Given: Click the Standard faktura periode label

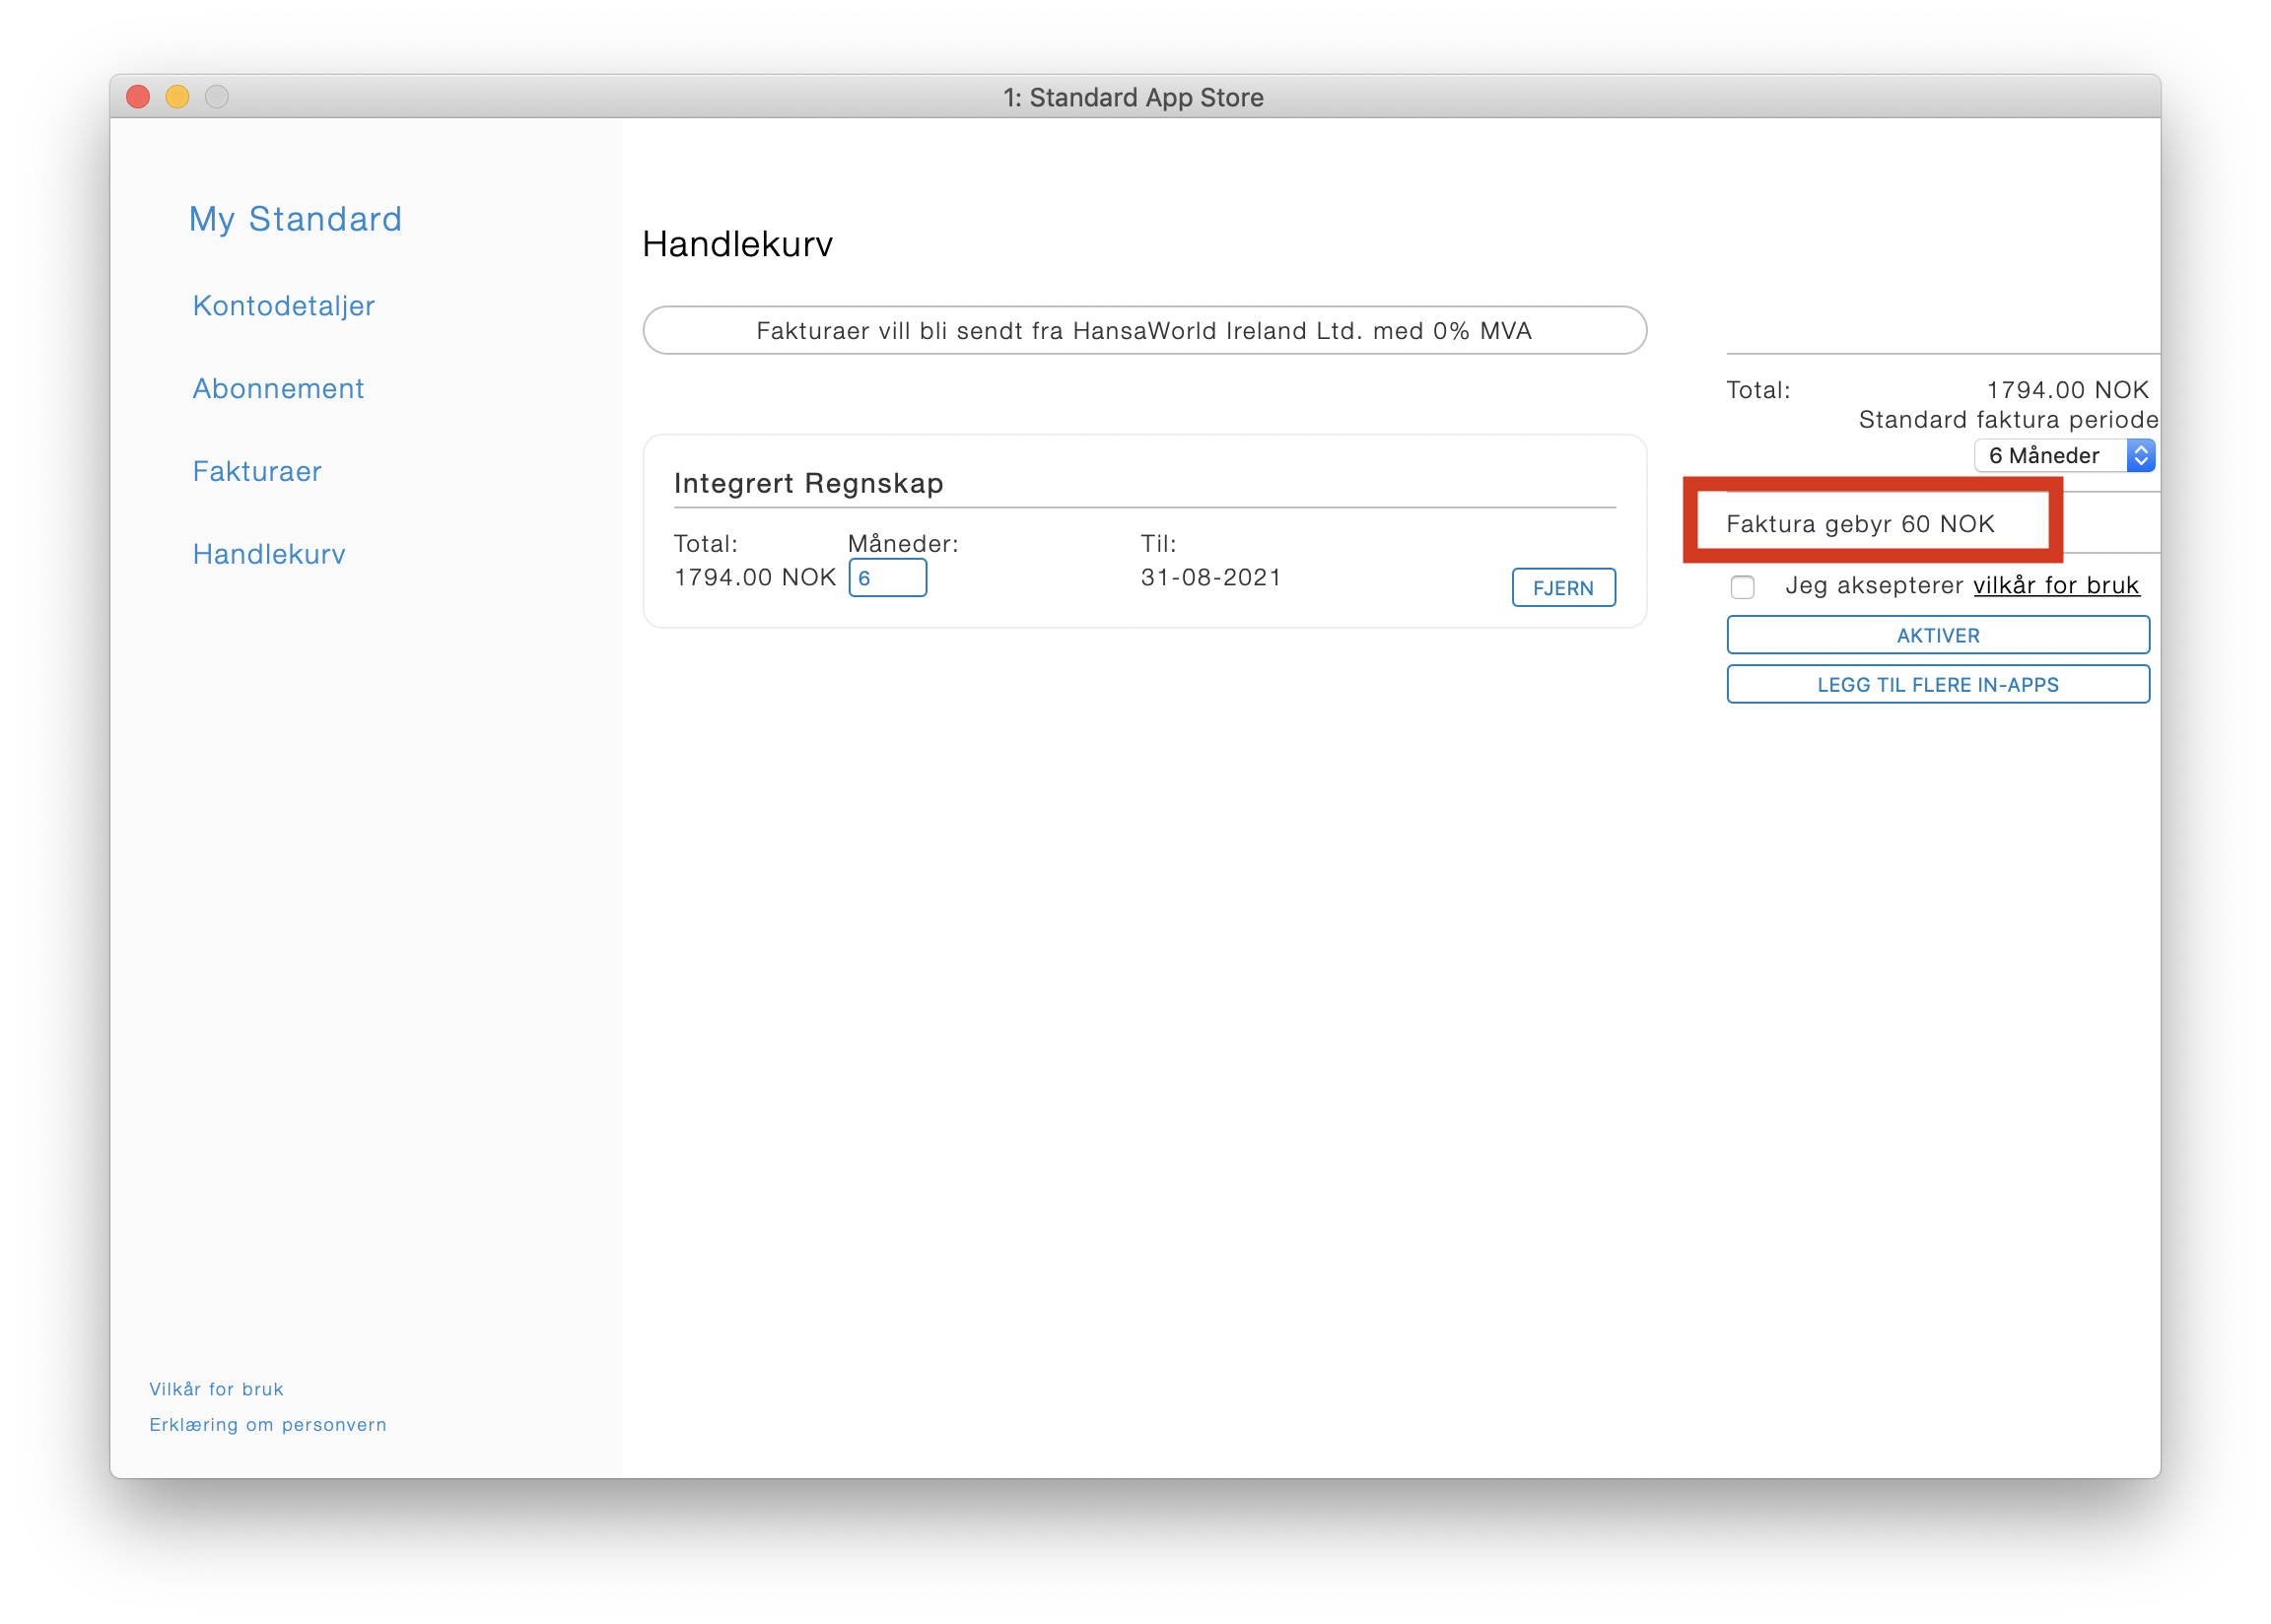Looking at the screenshot, I should click(2007, 419).
